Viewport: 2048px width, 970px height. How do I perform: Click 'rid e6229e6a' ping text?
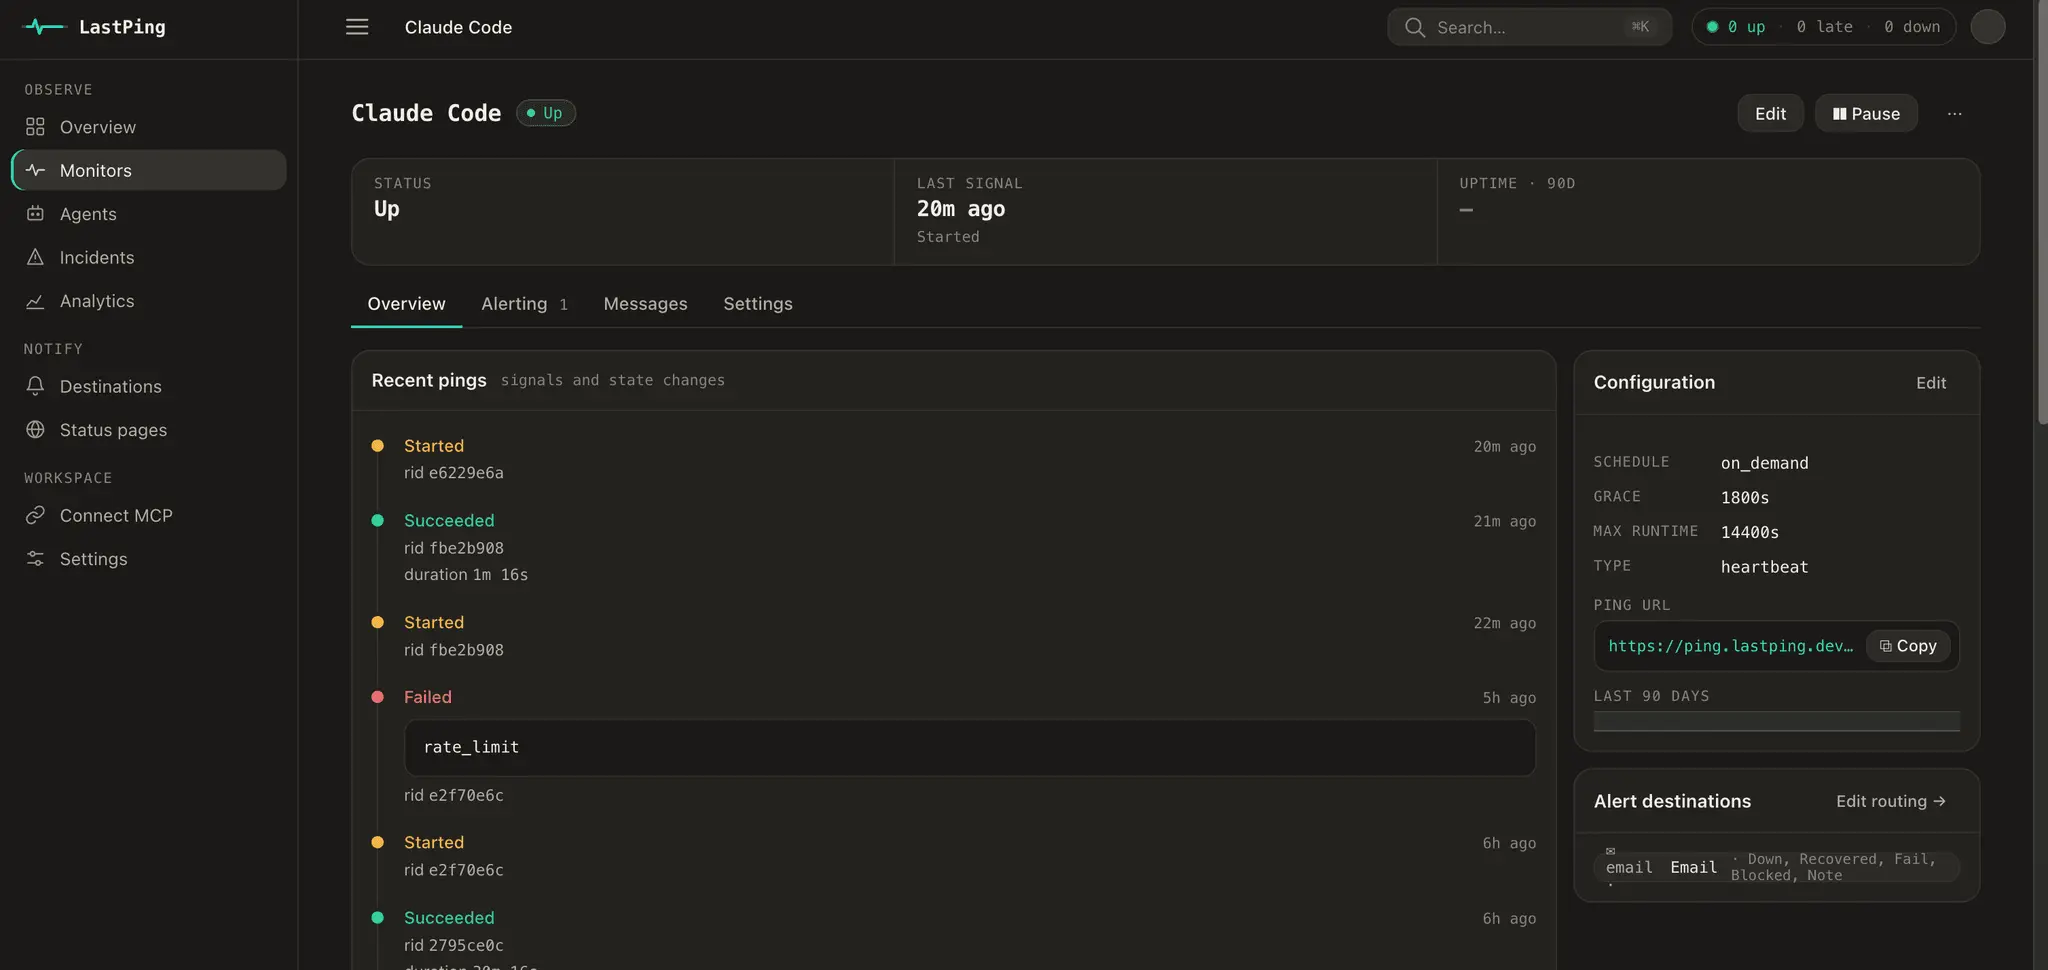coord(454,473)
